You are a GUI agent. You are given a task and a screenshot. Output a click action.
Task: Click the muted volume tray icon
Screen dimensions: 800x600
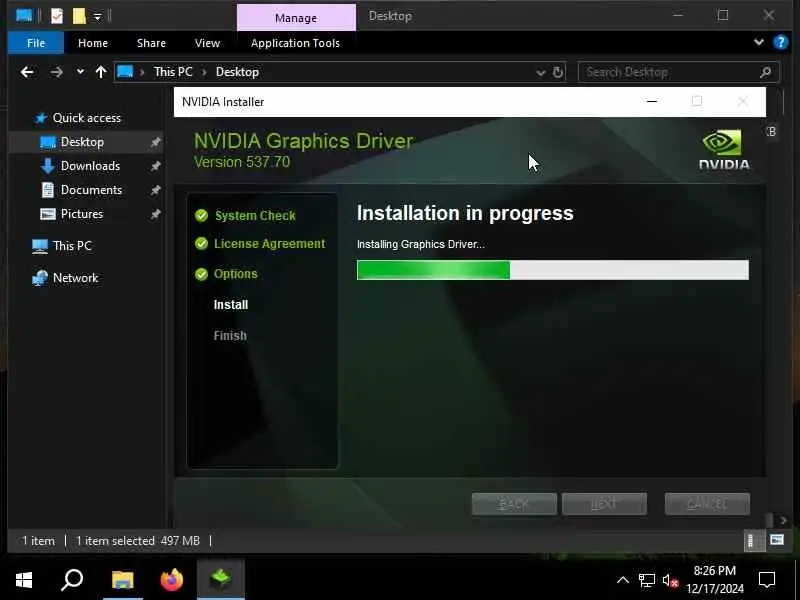[x=670, y=580]
